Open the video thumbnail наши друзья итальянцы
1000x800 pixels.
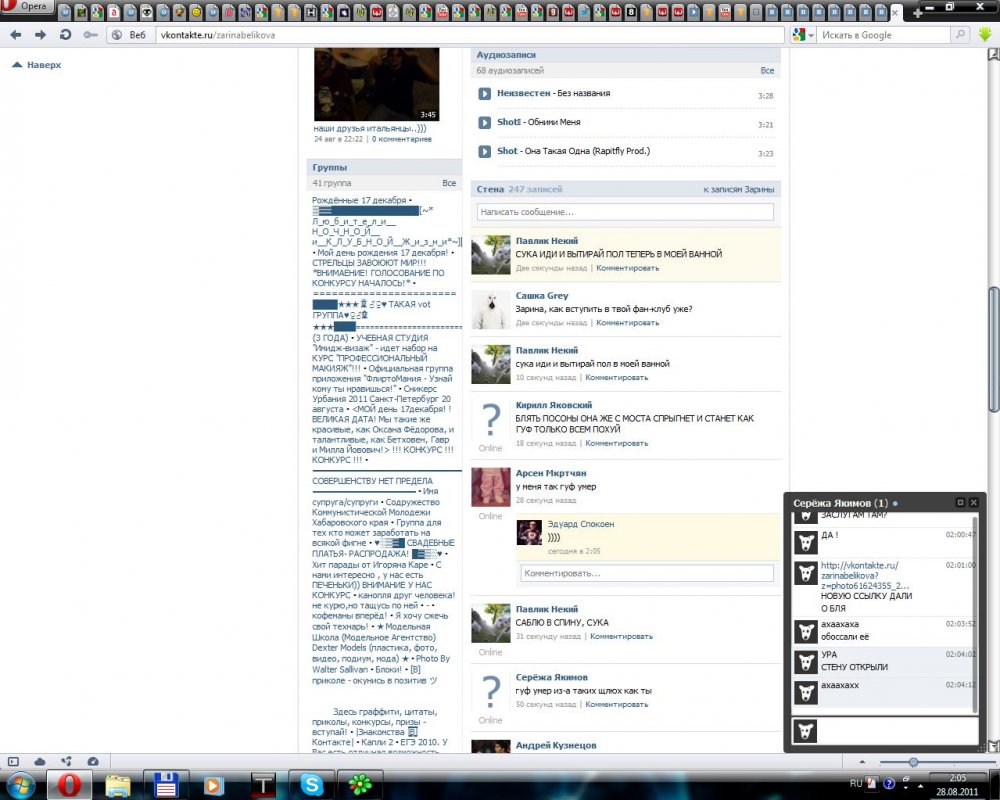tap(376, 84)
